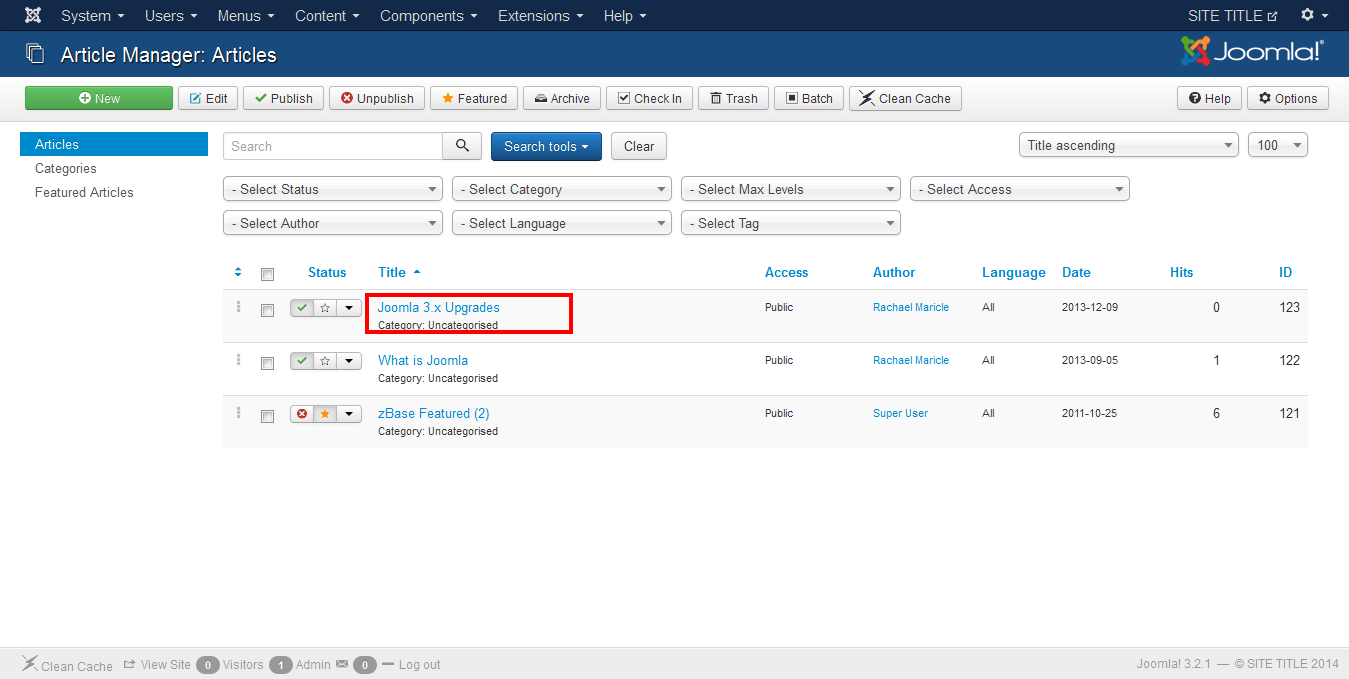Toggle featured star for Joomla 3.x Upgrades
The height and width of the screenshot is (679, 1349).
tap(325, 308)
